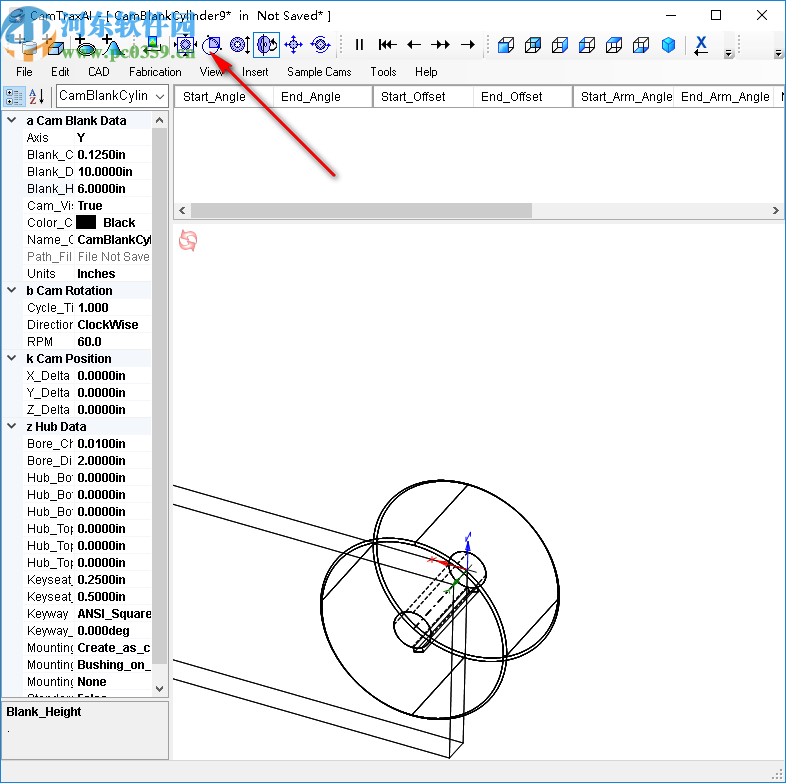Open the Fabrication menu
This screenshot has height=783, width=786.
point(155,72)
